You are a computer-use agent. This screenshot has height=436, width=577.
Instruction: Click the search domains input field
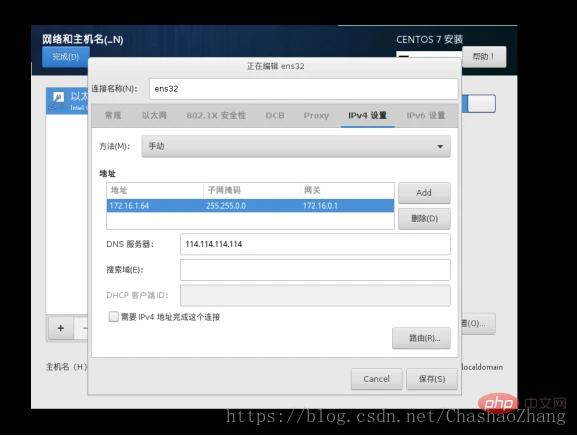[315, 270]
